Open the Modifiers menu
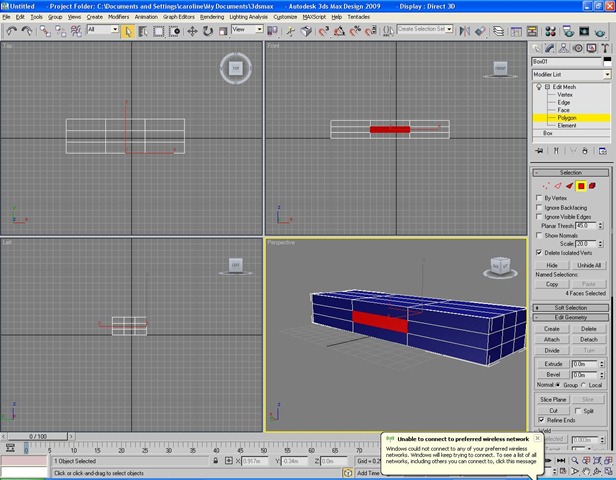The height and width of the screenshot is (480, 616). click(x=118, y=17)
